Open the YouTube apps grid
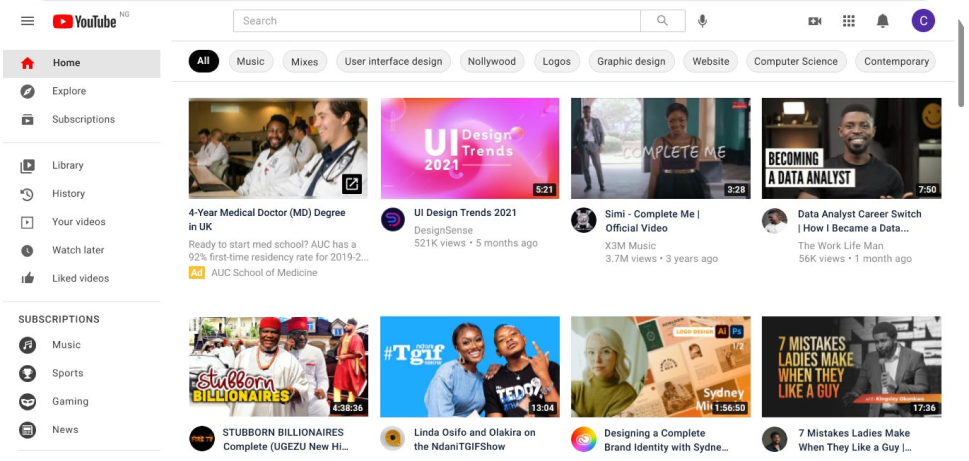This screenshot has height=461, width=969. [849, 21]
